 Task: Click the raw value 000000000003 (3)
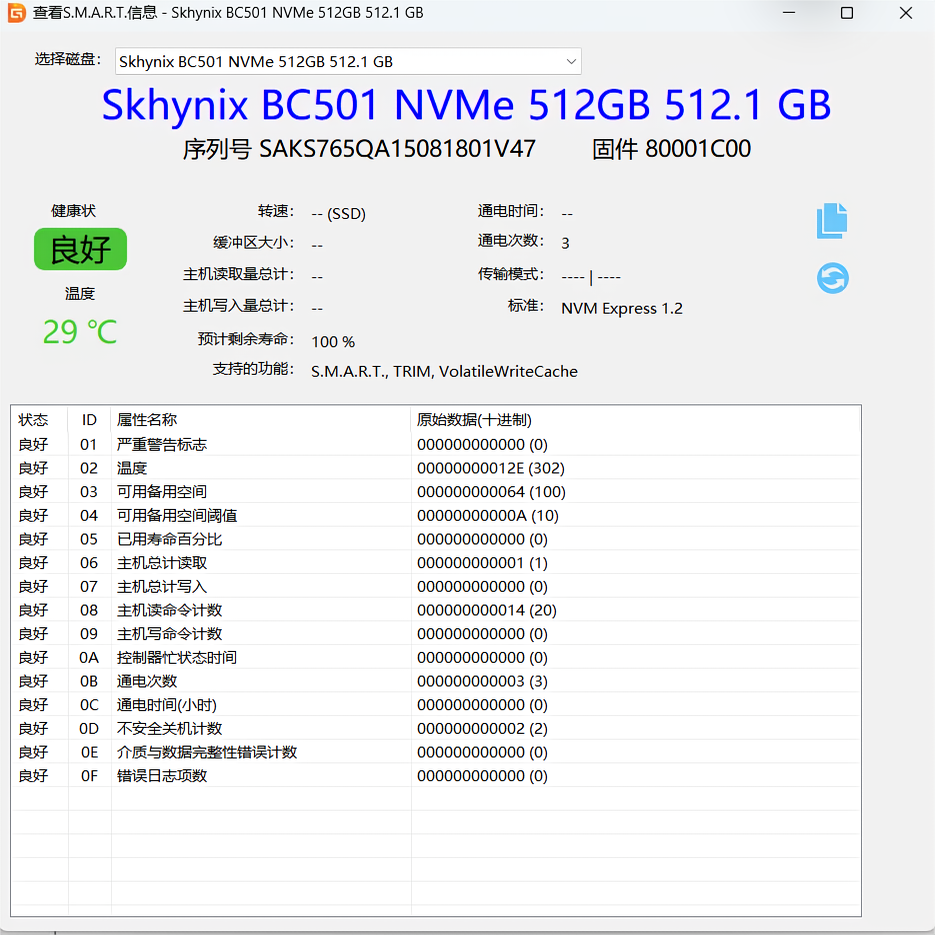[482, 681]
